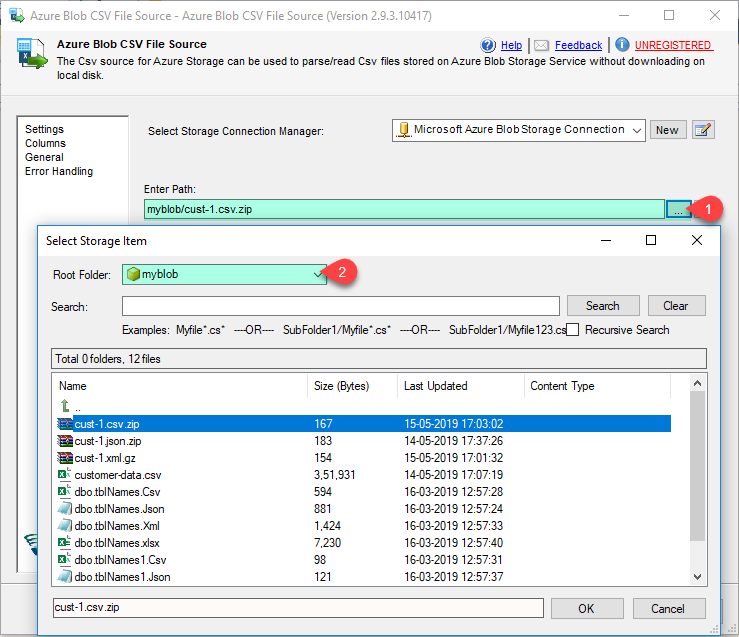This screenshot has width=739, height=637.
Task: Click the UNREGISTERED link
Action: [x=673, y=45]
